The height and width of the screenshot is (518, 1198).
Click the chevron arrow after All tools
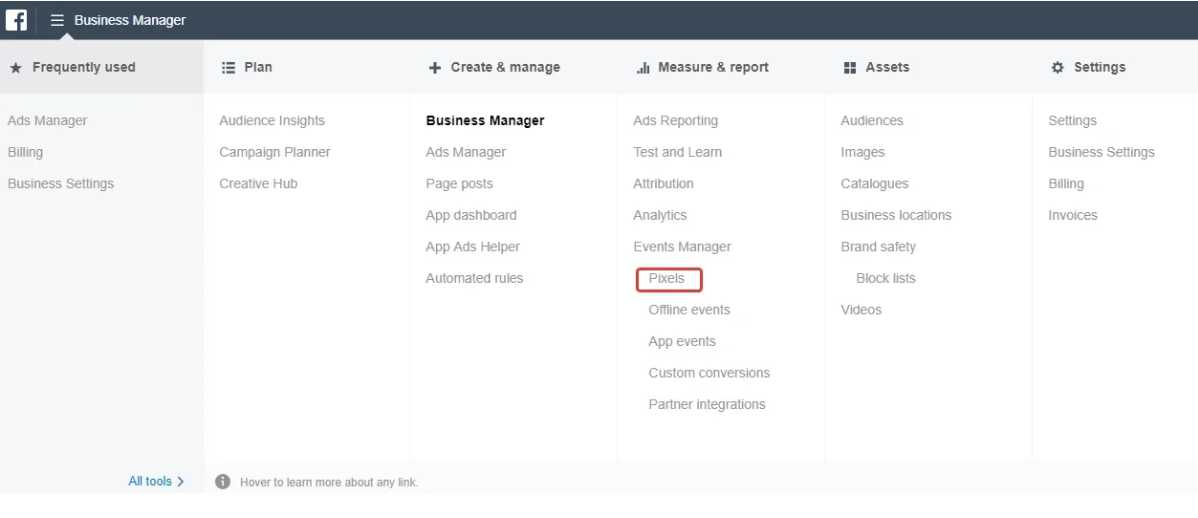click(180, 481)
